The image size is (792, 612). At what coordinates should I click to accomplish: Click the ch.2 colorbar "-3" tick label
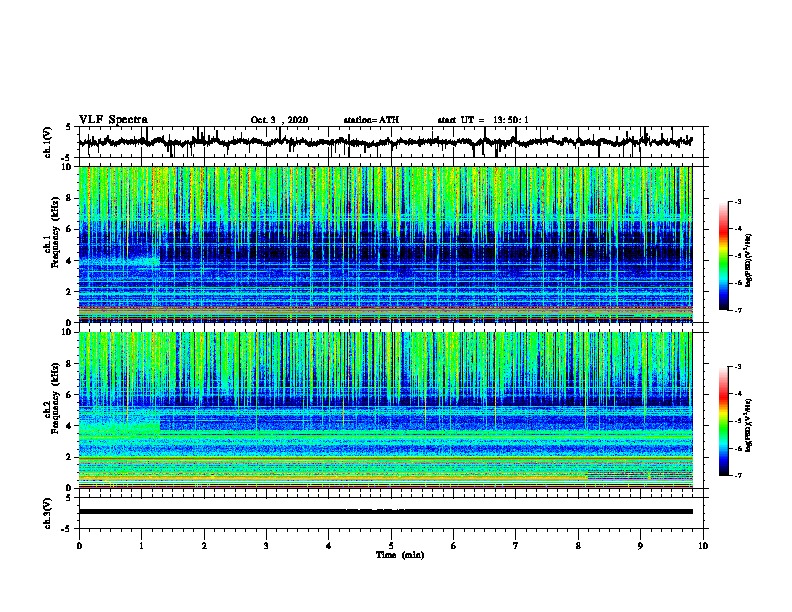tap(738, 367)
